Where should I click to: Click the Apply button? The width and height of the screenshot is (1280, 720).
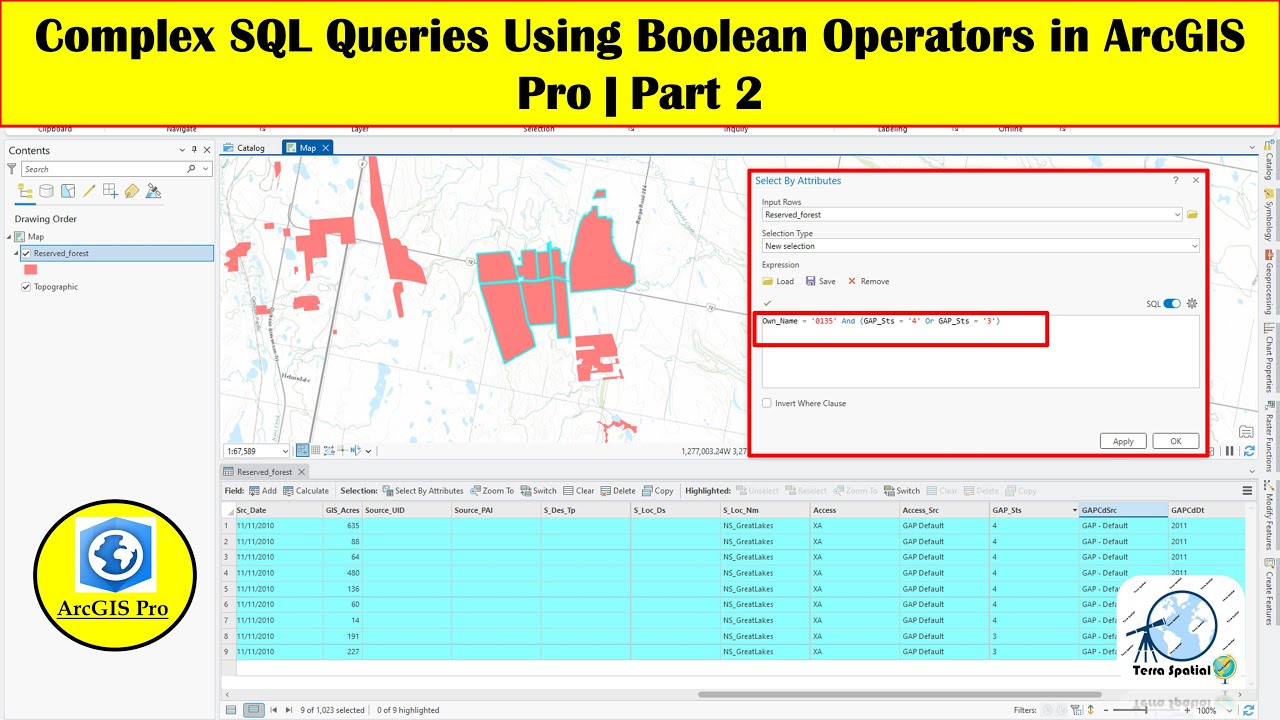tap(1123, 441)
